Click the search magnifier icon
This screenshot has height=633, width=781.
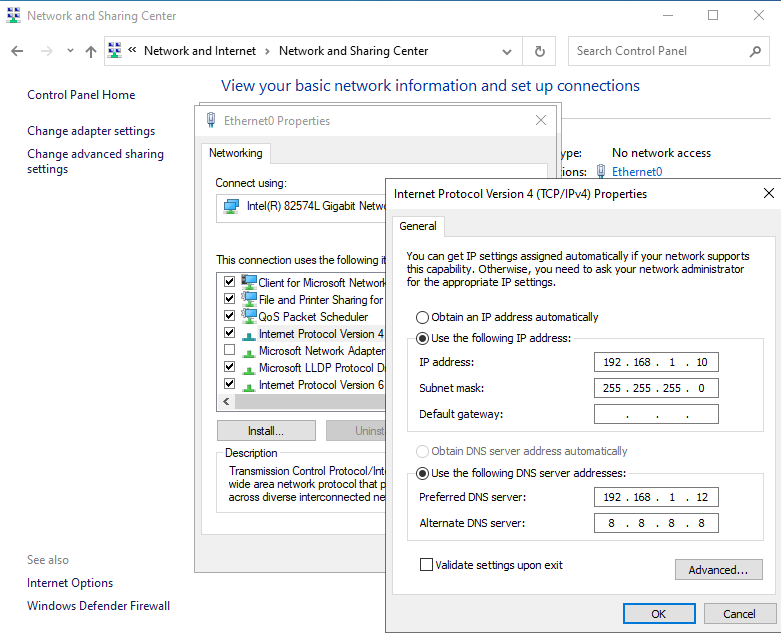tap(755, 51)
